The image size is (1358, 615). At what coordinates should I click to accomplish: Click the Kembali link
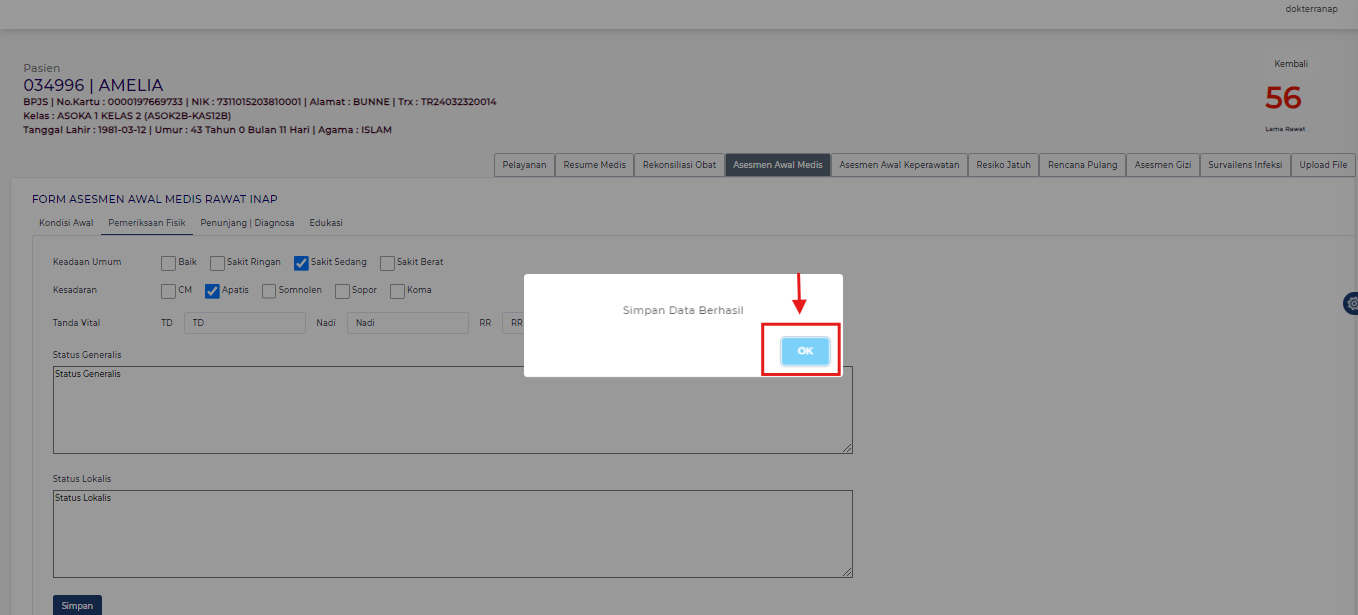[x=1290, y=64]
